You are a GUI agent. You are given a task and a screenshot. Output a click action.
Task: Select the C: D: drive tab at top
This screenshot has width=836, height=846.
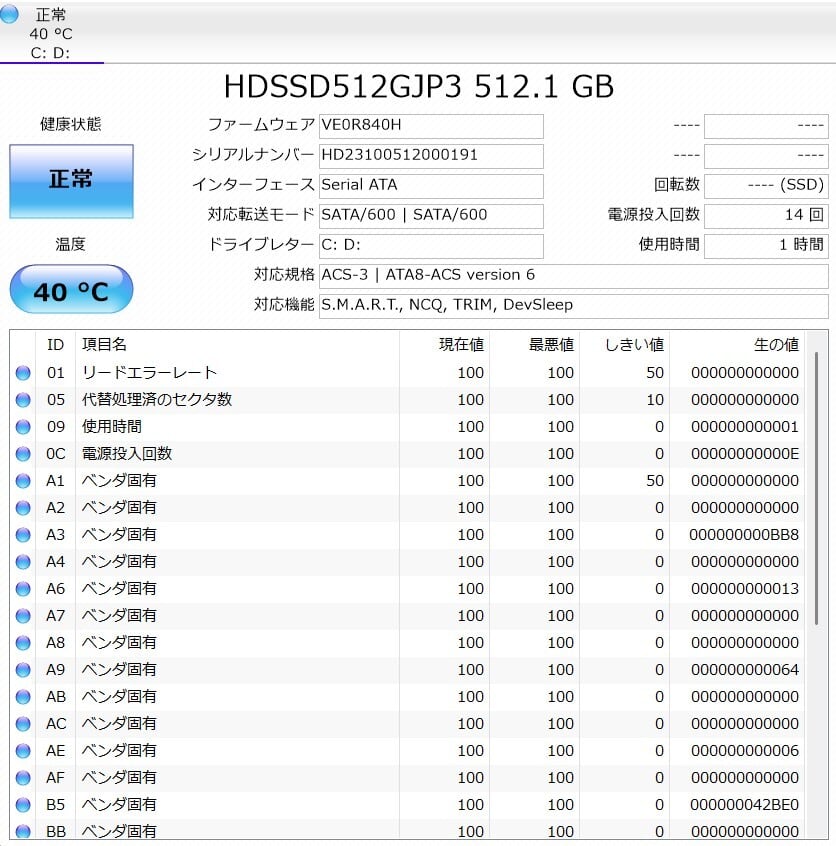(50, 34)
